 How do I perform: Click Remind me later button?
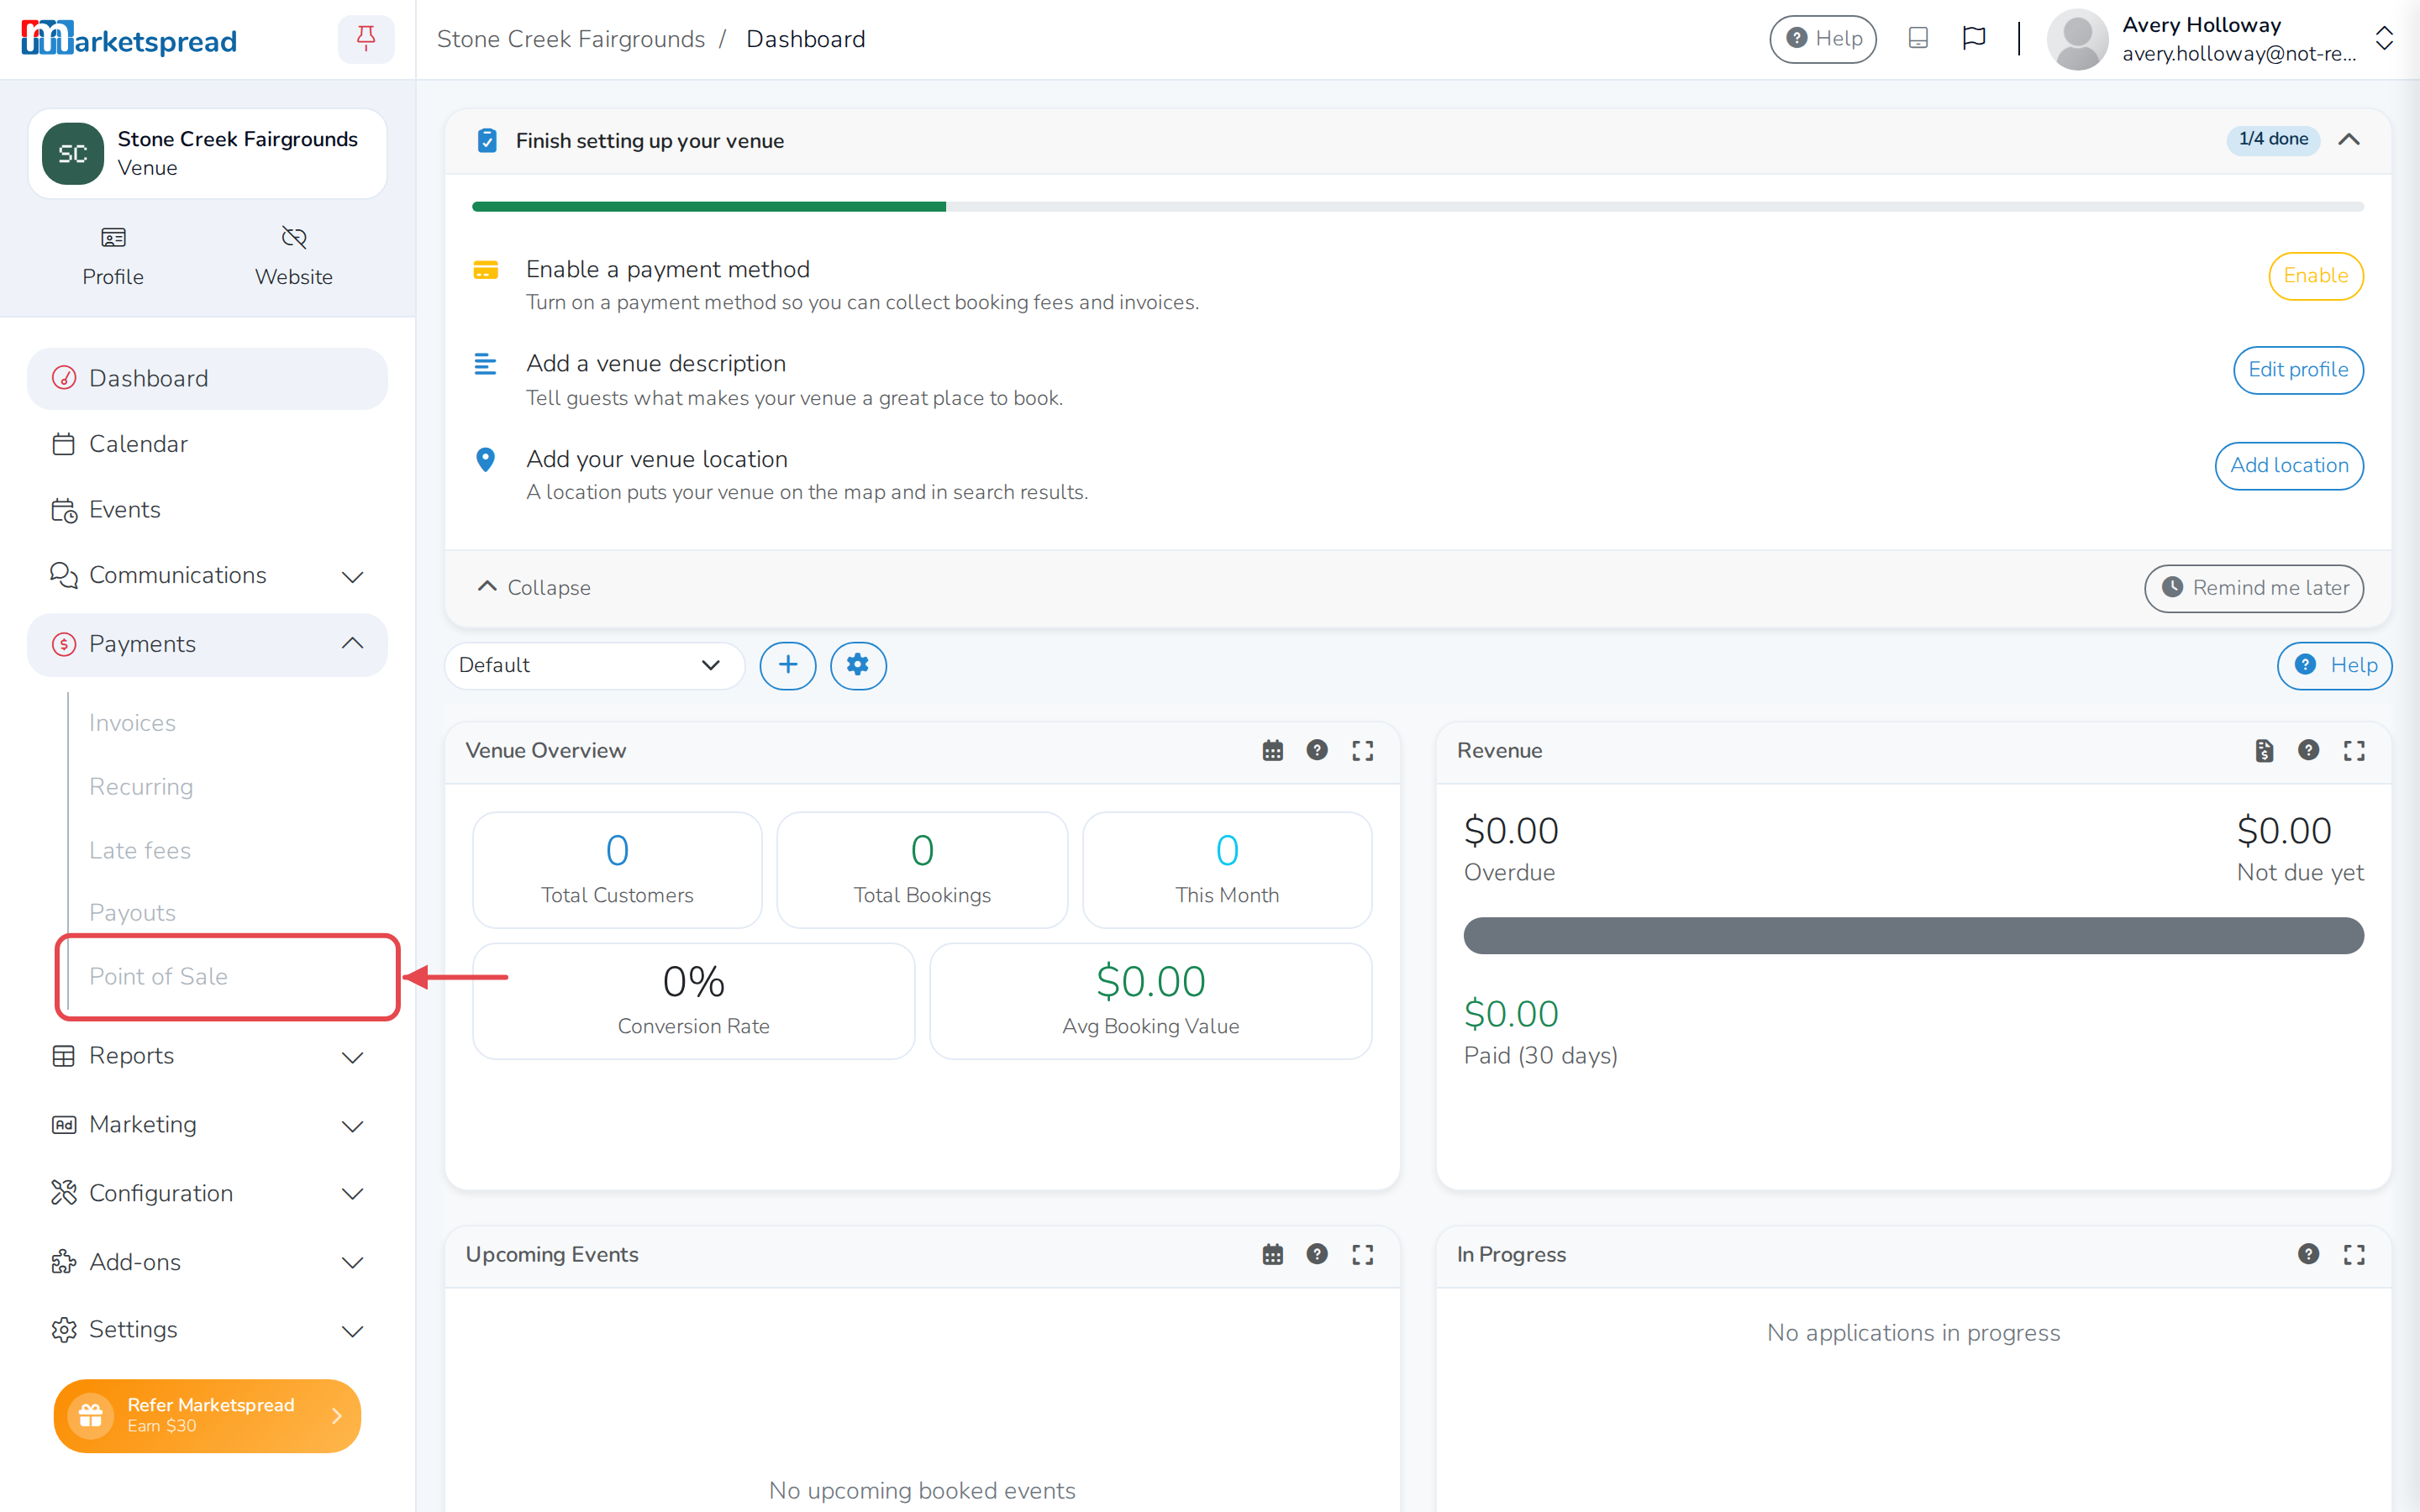coord(2254,588)
